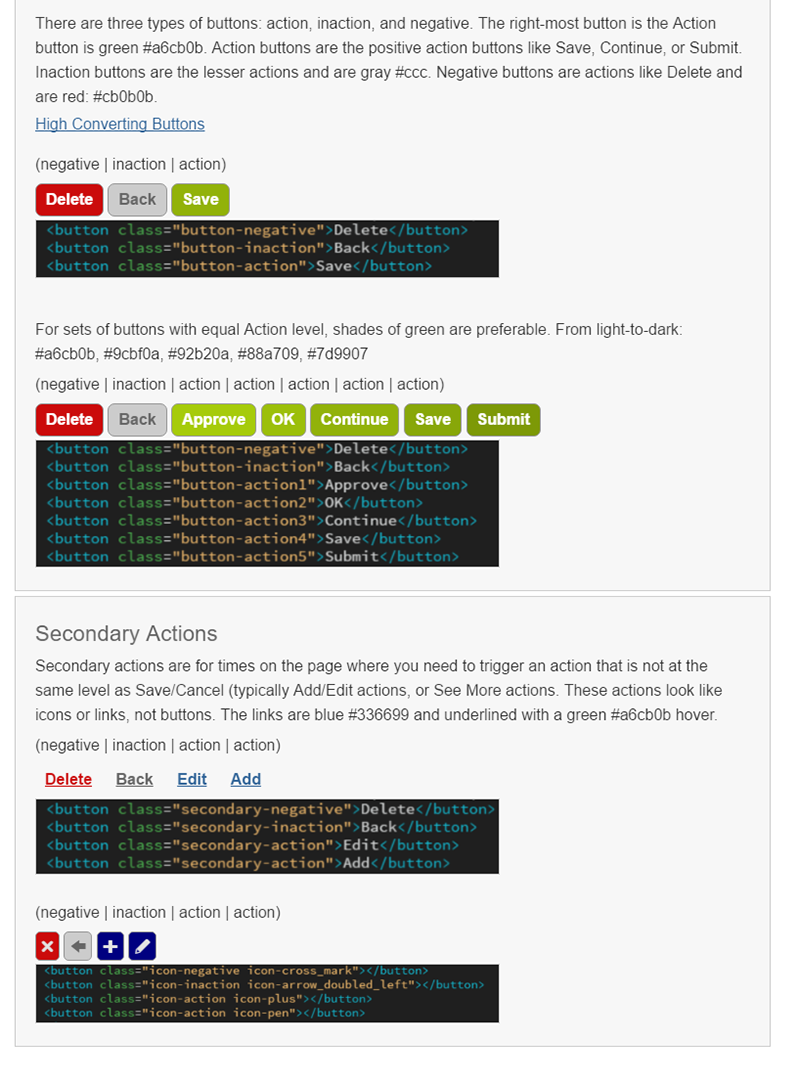Hit the green Continue button
Screen dimensions: 800x1065
[354, 420]
